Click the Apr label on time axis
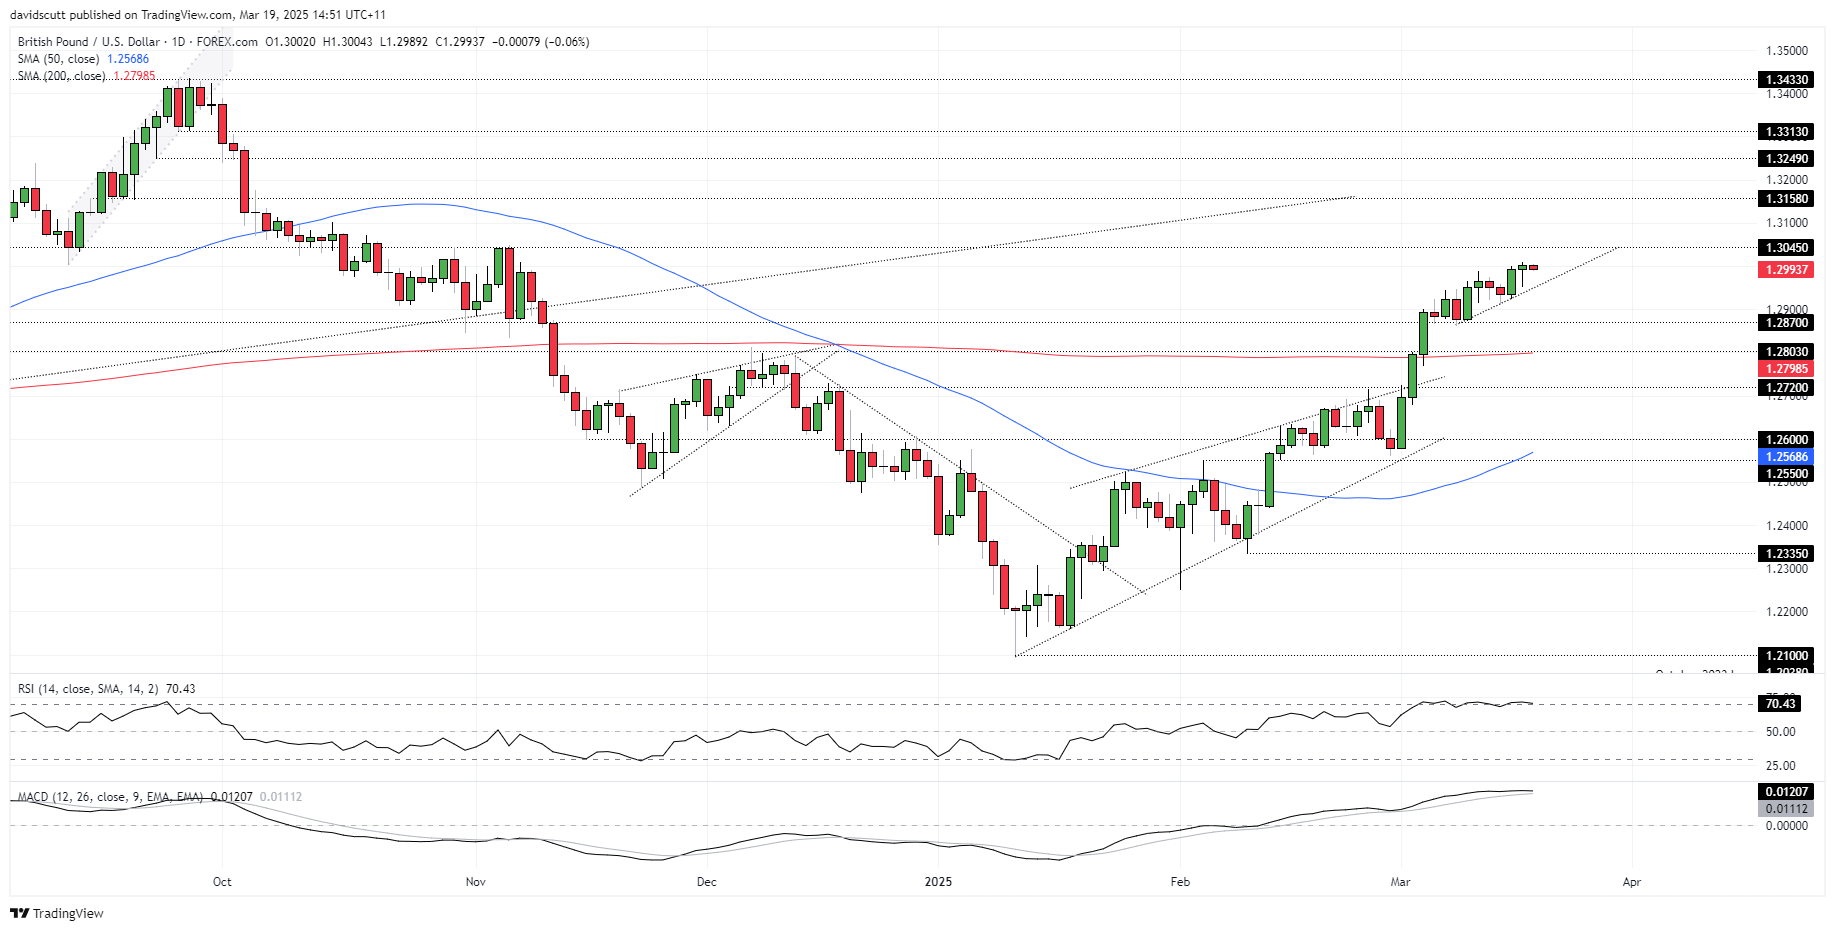This screenshot has height=931, width=1835. (1631, 881)
